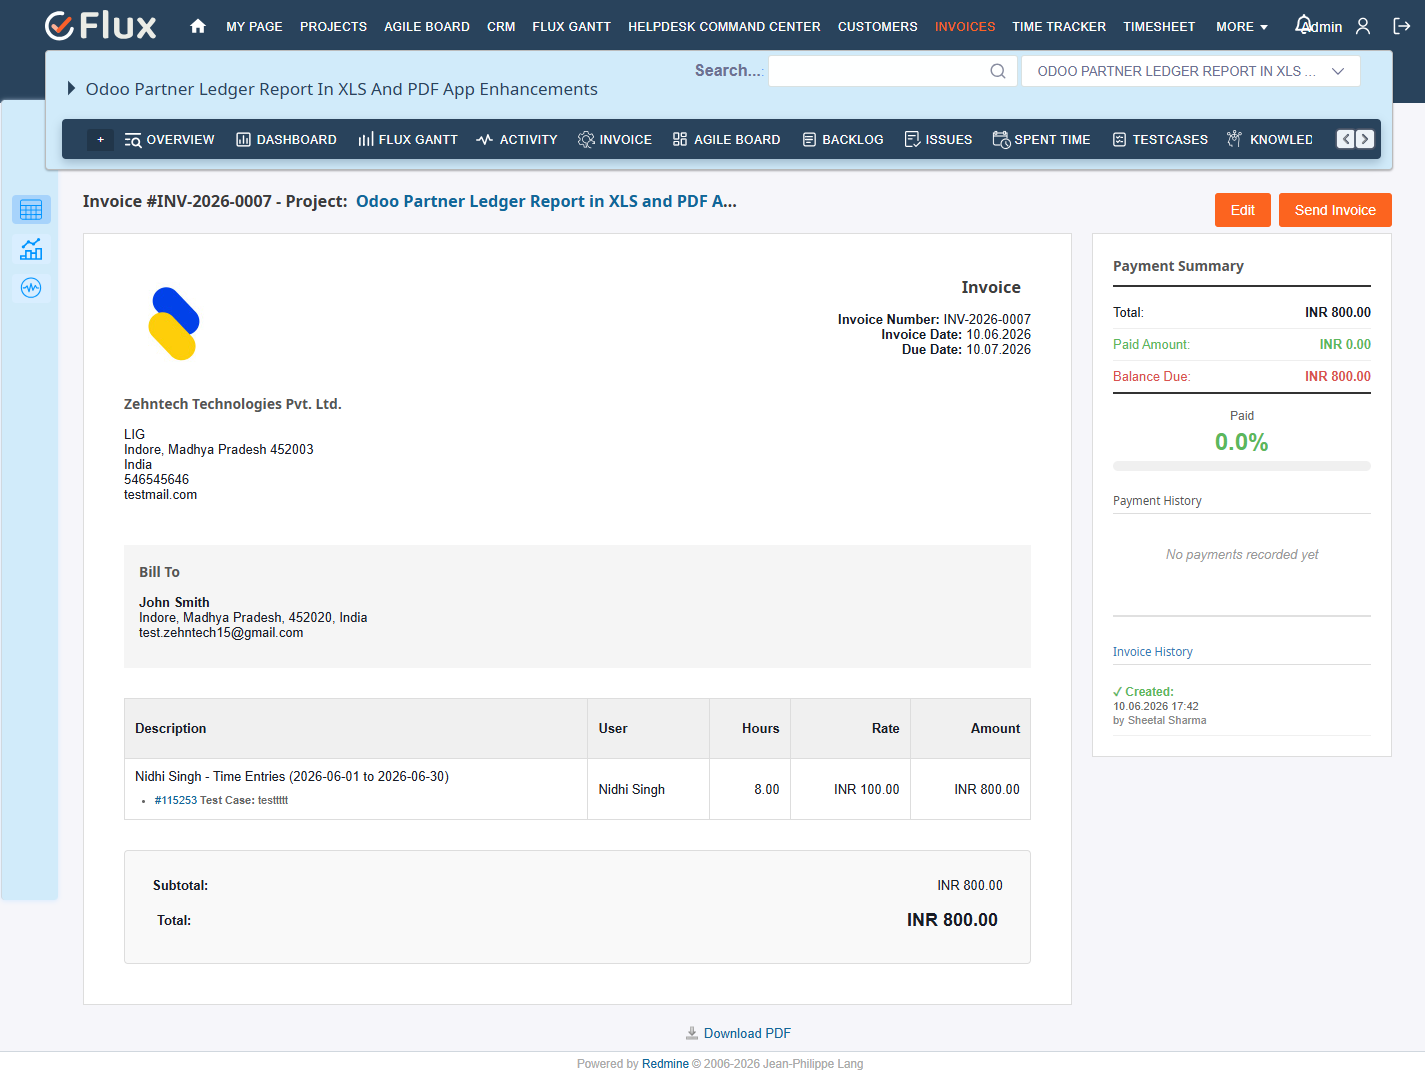Click the Balance Due amount
Screen dimensions: 1425x1075
click(1338, 377)
